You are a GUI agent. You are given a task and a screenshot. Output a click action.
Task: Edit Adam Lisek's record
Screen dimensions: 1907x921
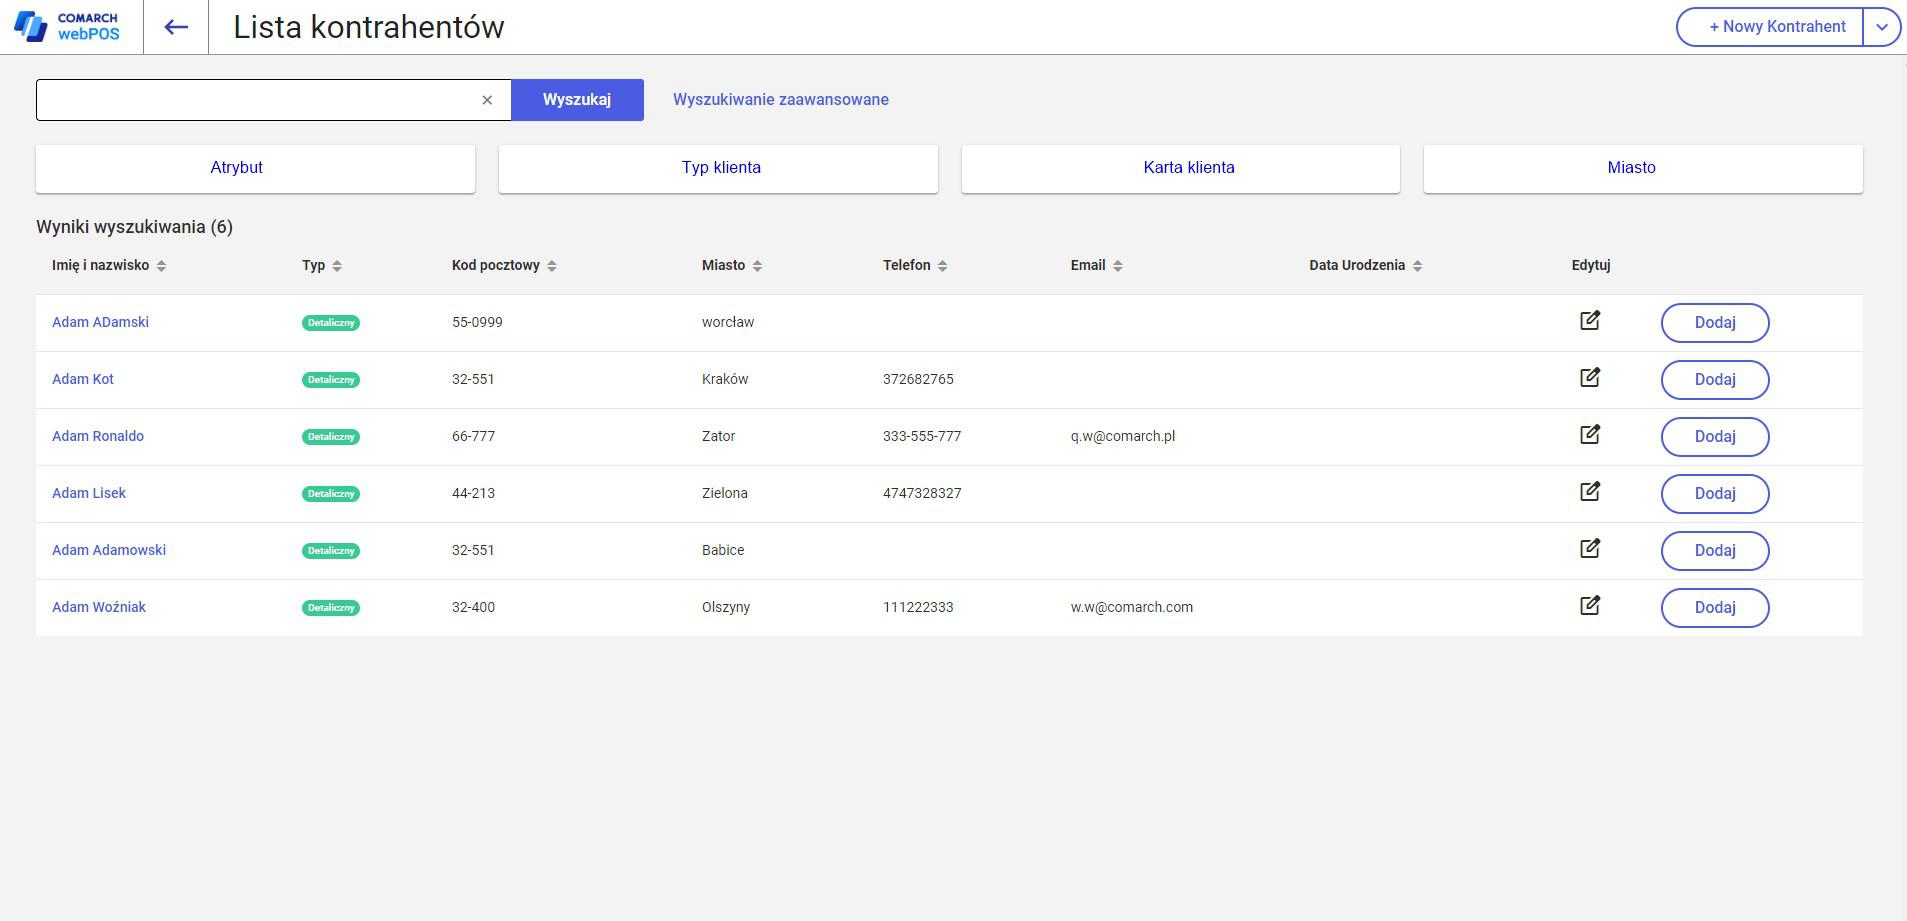click(x=1590, y=492)
